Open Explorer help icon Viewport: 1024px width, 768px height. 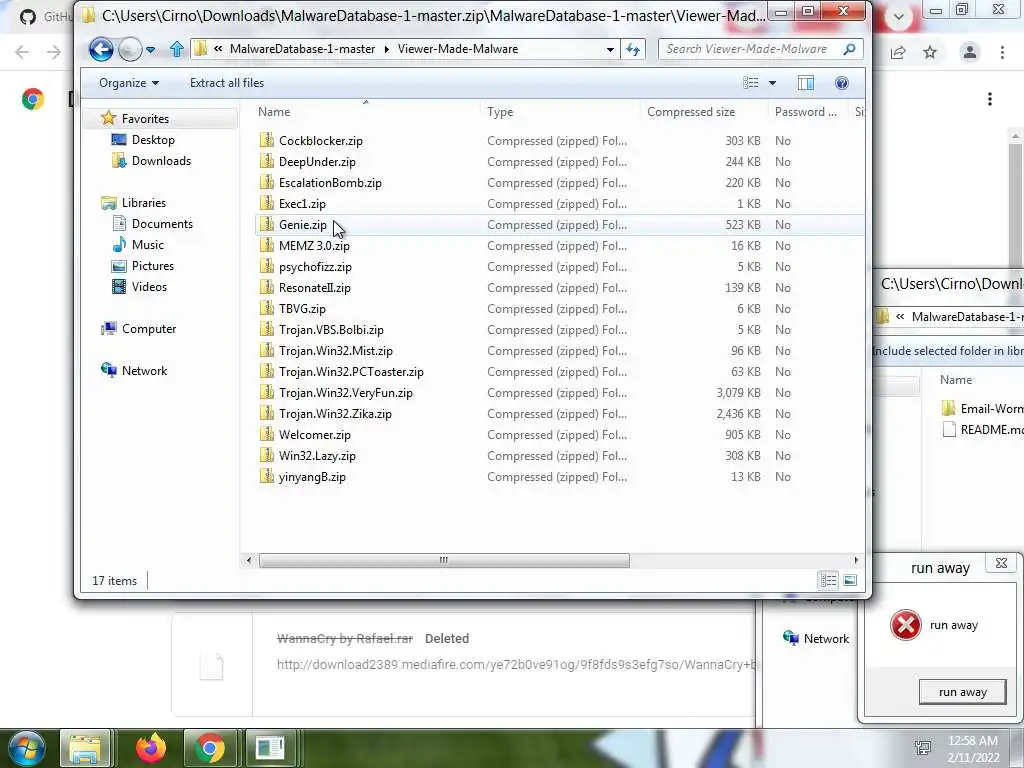tap(842, 83)
